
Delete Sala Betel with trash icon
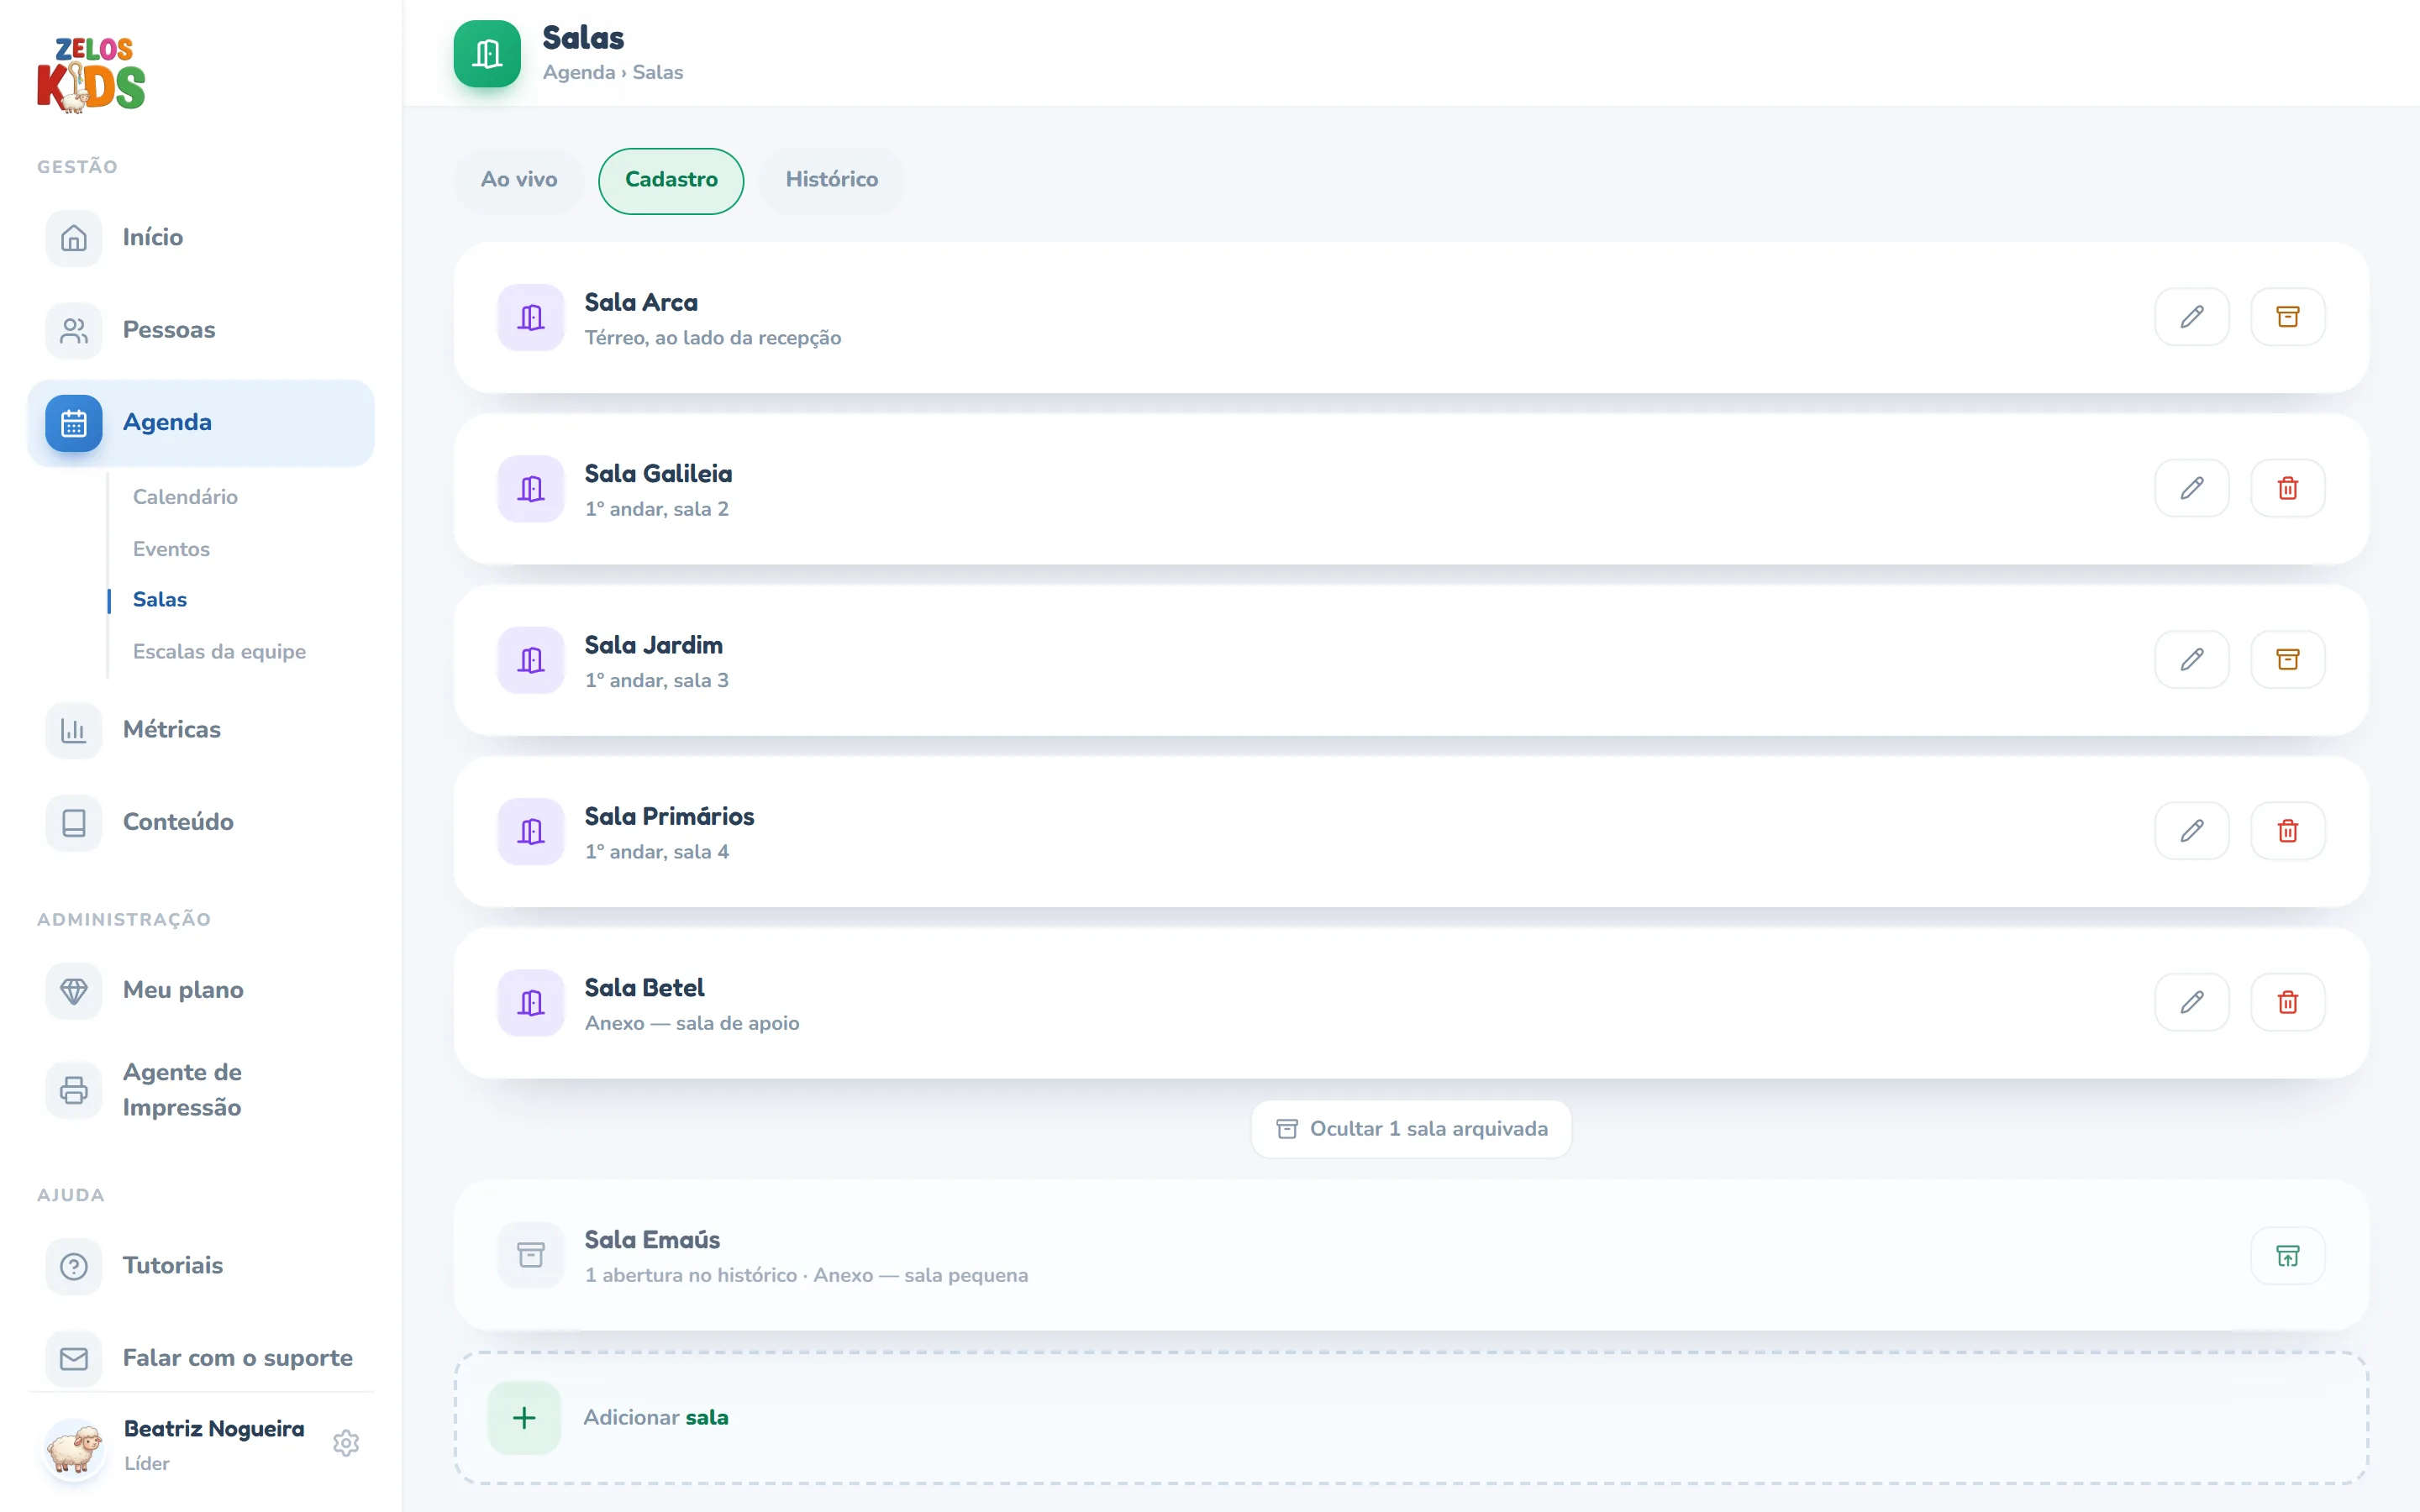[x=2287, y=1002]
